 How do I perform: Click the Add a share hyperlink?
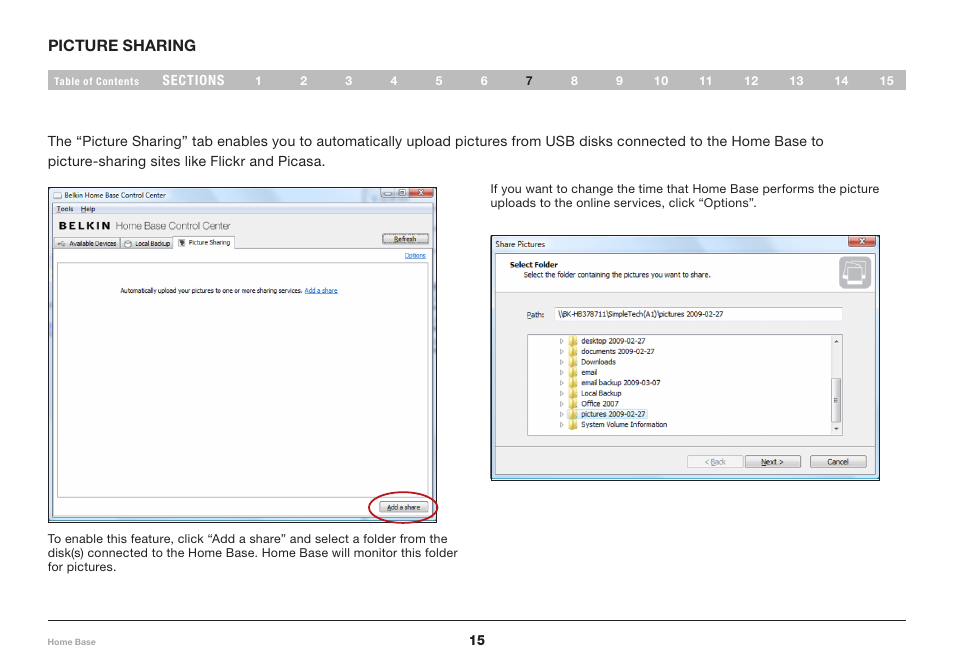[321, 291]
